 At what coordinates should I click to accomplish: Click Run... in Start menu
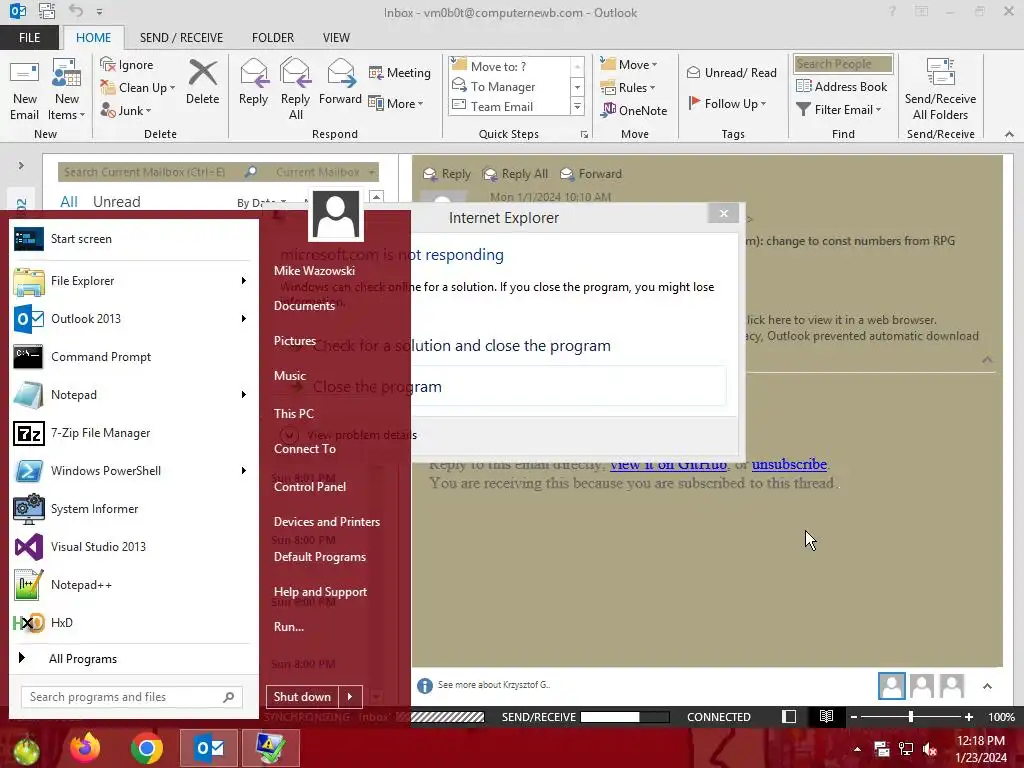(x=289, y=627)
